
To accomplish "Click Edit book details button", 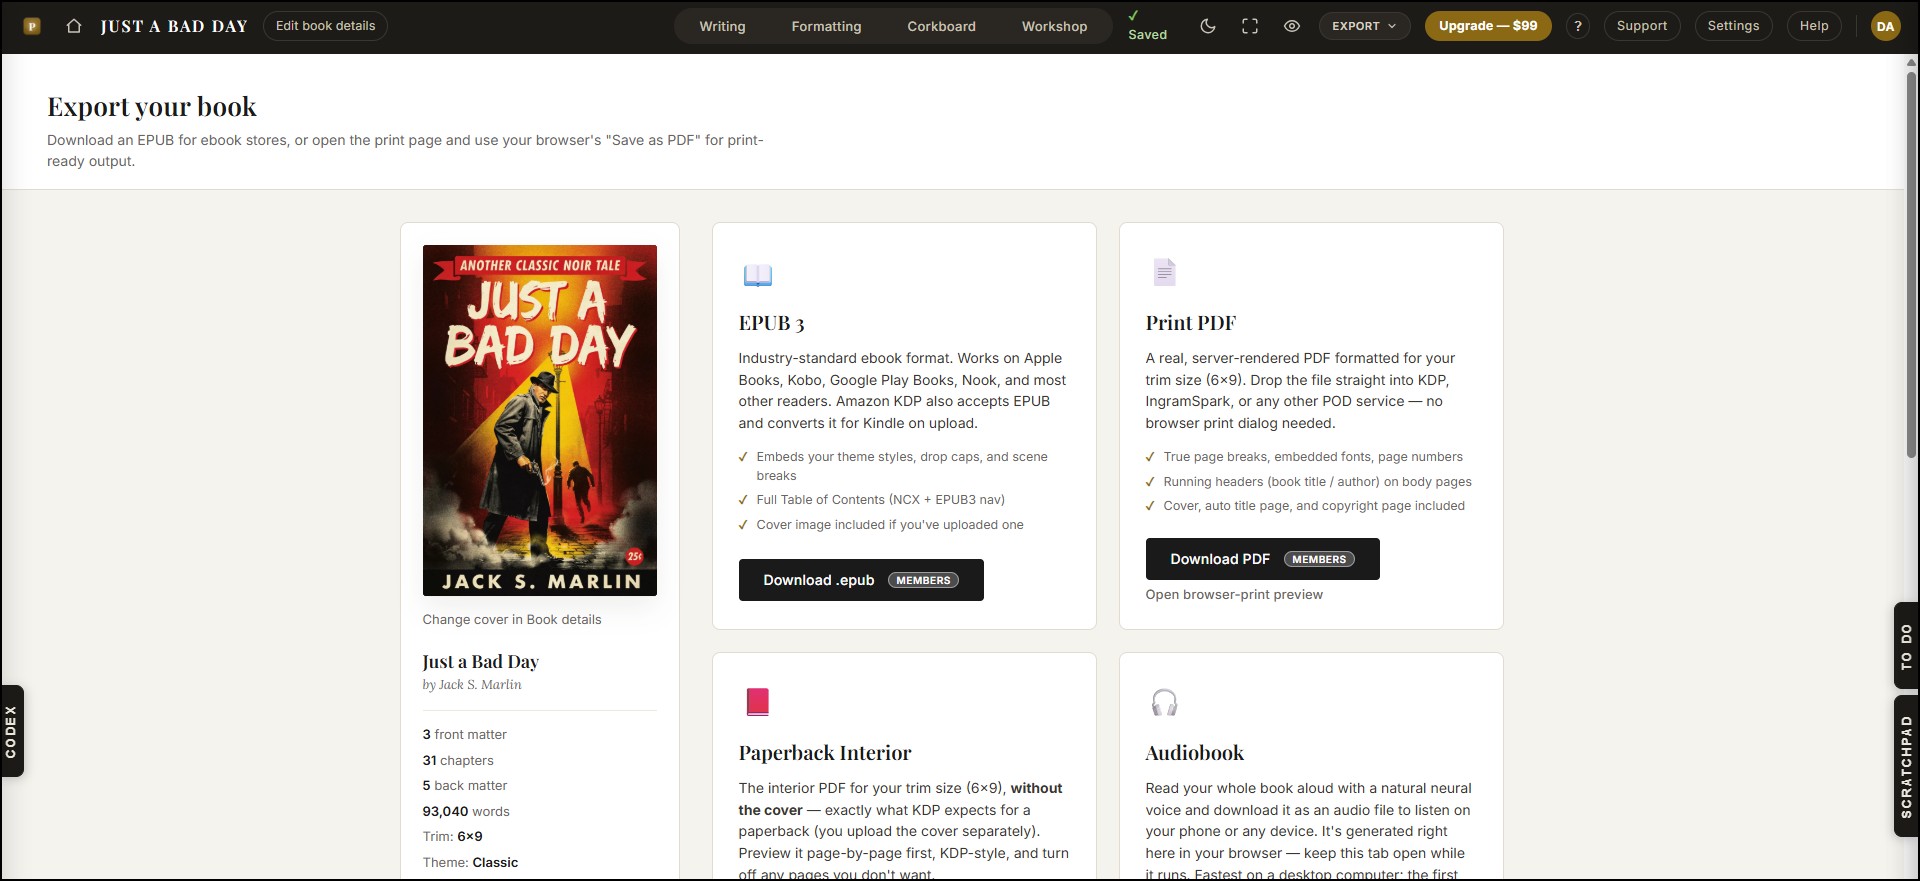I will [x=325, y=26].
